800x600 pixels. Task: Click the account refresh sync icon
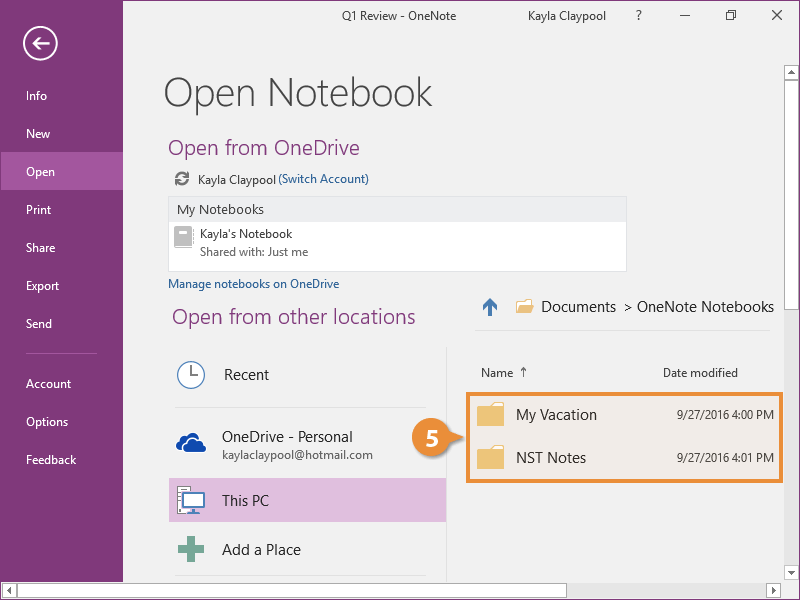point(181,179)
